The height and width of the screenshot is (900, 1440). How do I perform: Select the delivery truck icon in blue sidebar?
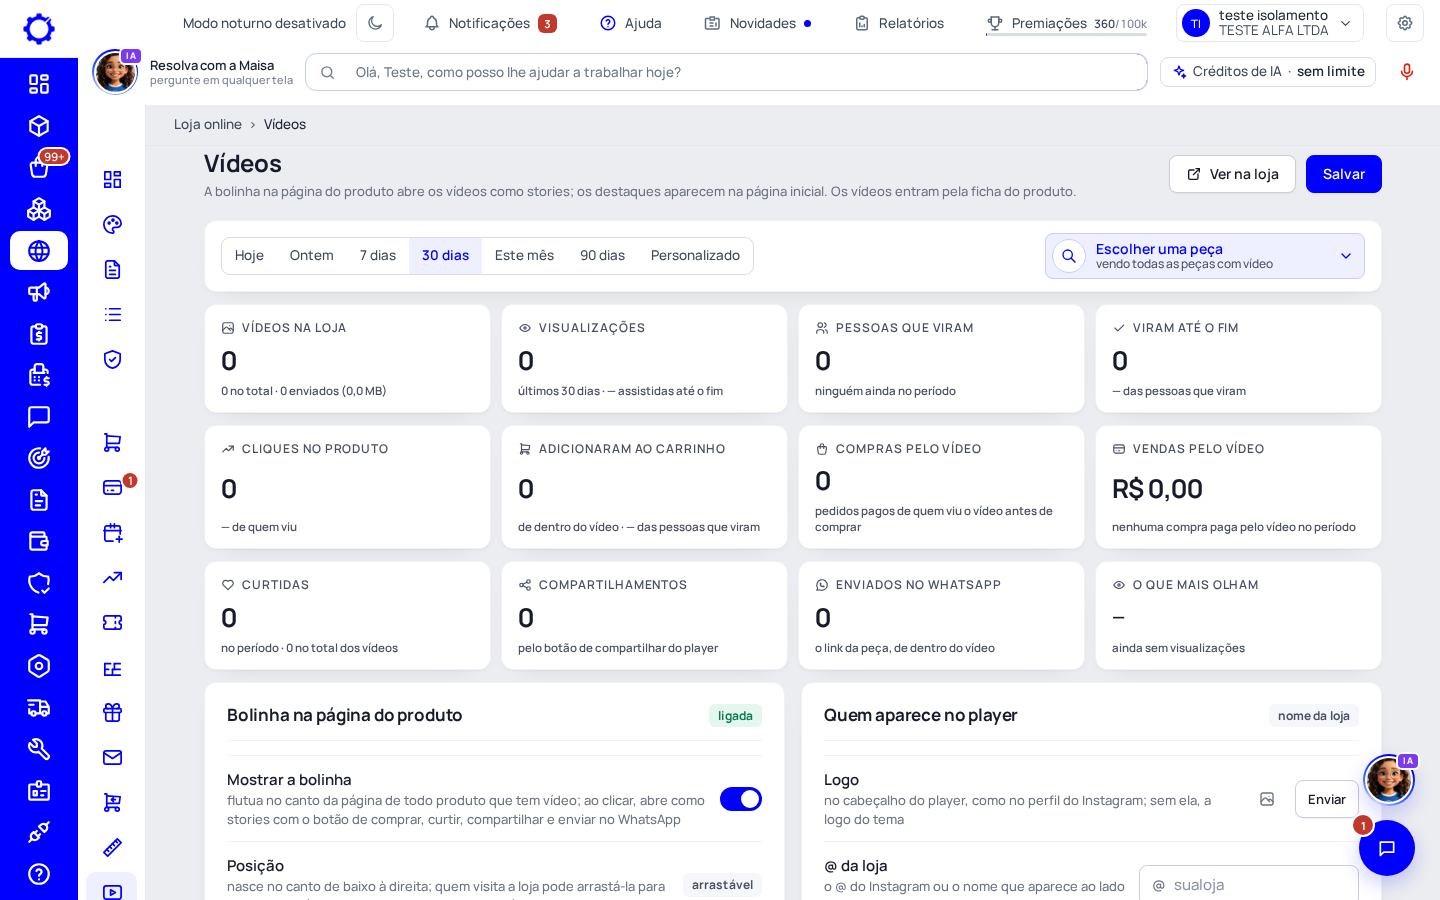pos(39,708)
